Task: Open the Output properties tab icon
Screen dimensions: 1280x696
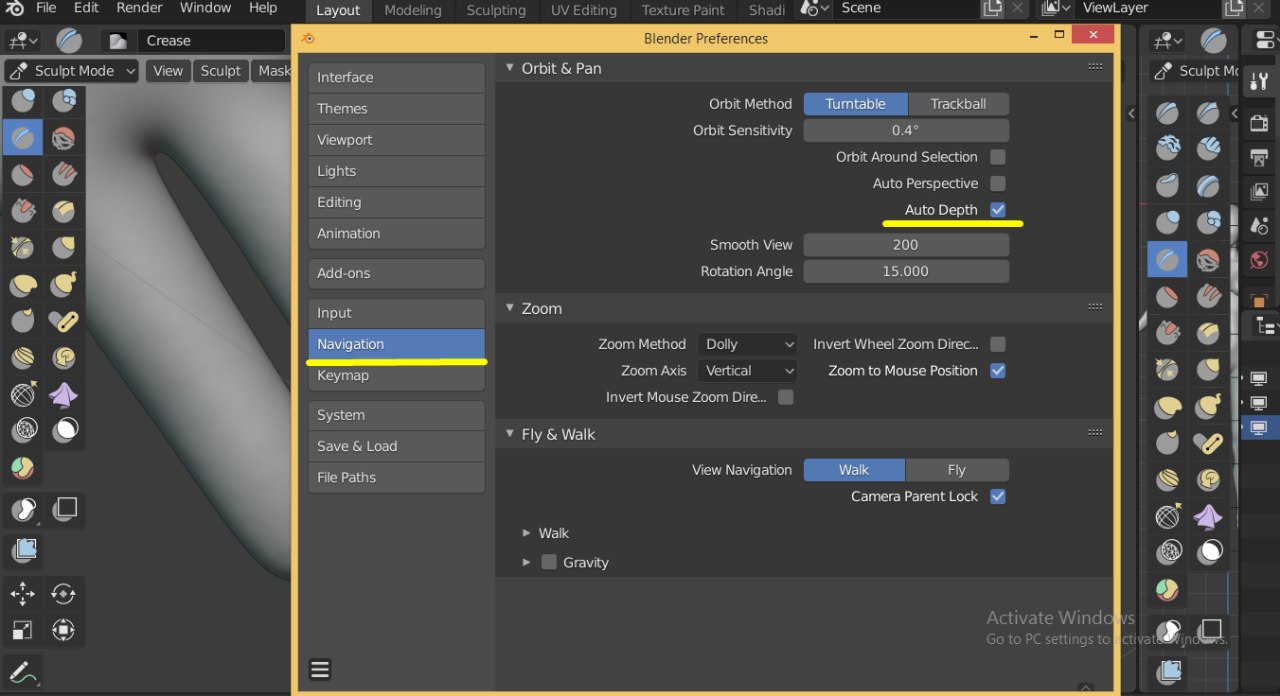Action: click(1260, 157)
